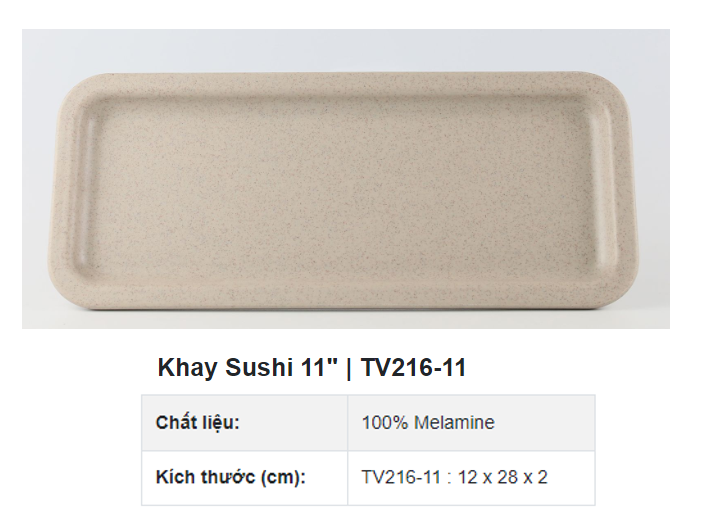This screenshot has height=531, width=711.
Task: Click the center of the tray's flat surface
Action: (x=345, y=190)
